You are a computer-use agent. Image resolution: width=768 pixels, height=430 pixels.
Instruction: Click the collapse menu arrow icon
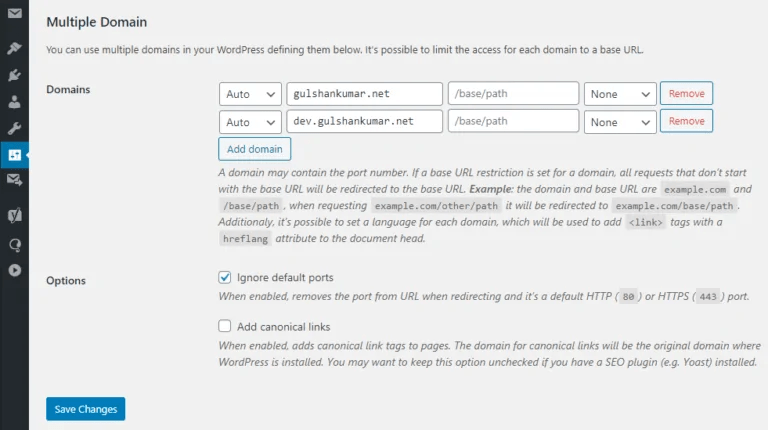click(x=14, y=269)
